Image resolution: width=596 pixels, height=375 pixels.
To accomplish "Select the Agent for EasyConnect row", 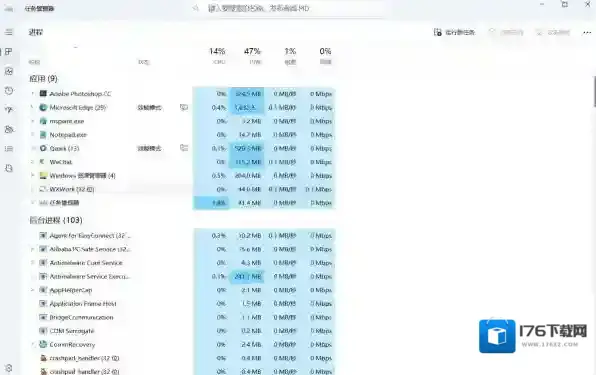I will tap(182, 236).
